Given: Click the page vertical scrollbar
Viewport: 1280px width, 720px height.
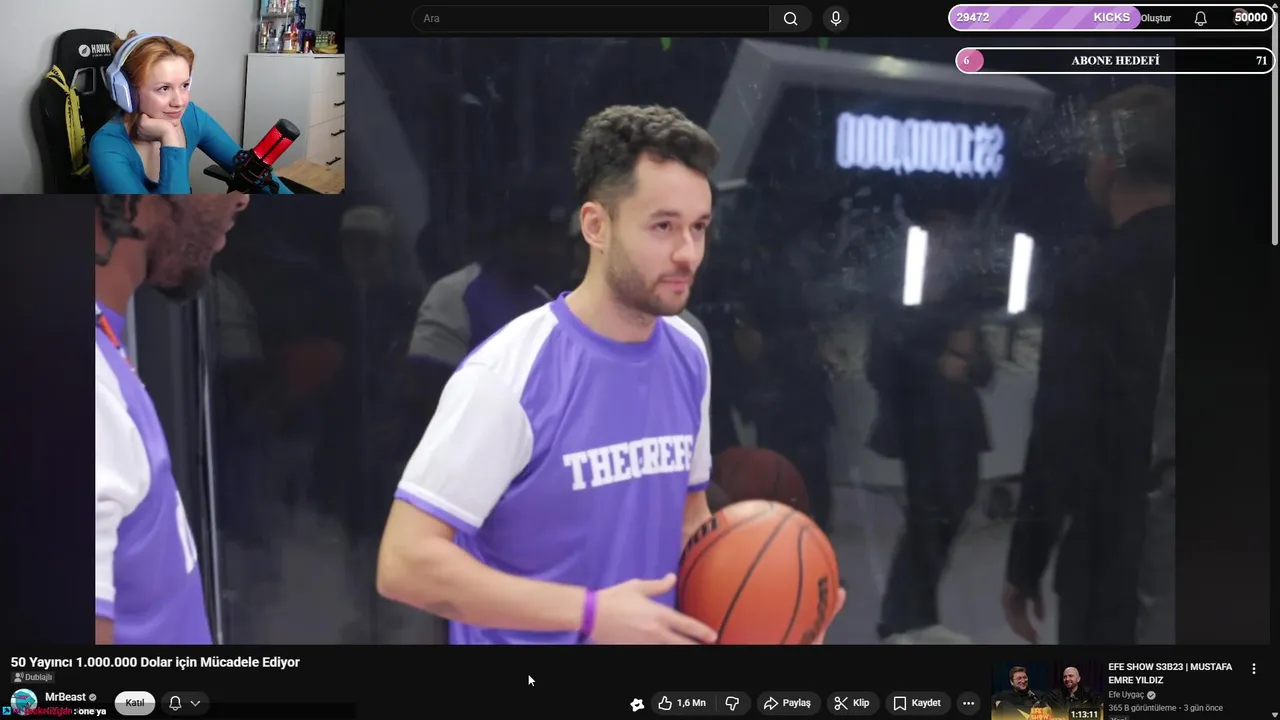Looking at the screenshot, I should (1274, 130).
